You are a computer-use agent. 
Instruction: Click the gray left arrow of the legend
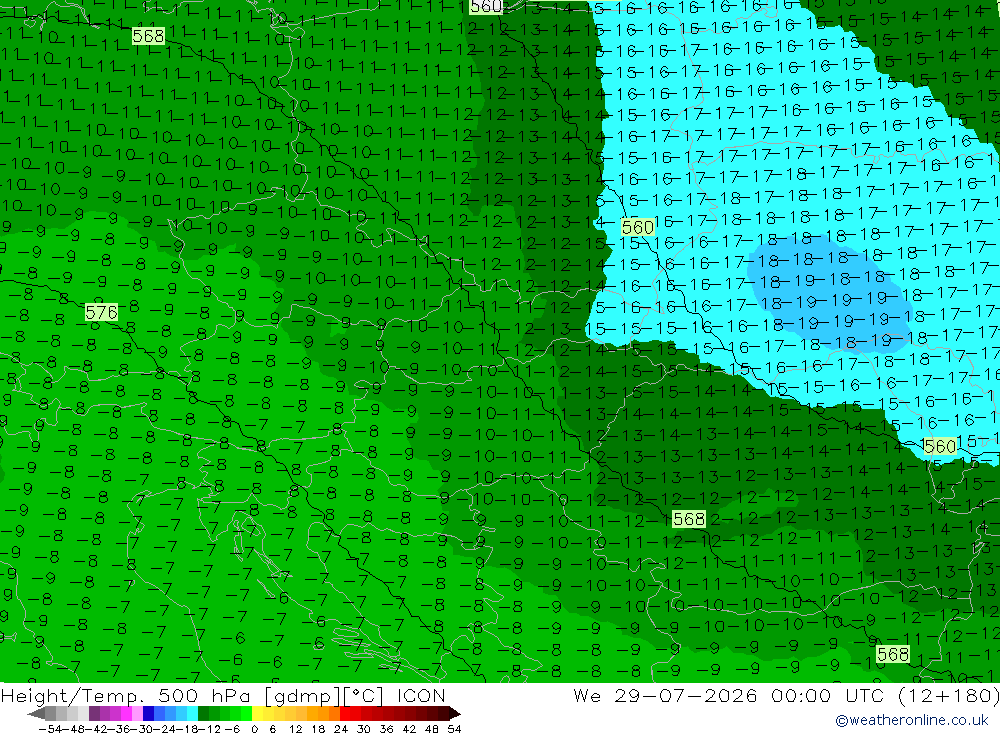tap(36, 713)
